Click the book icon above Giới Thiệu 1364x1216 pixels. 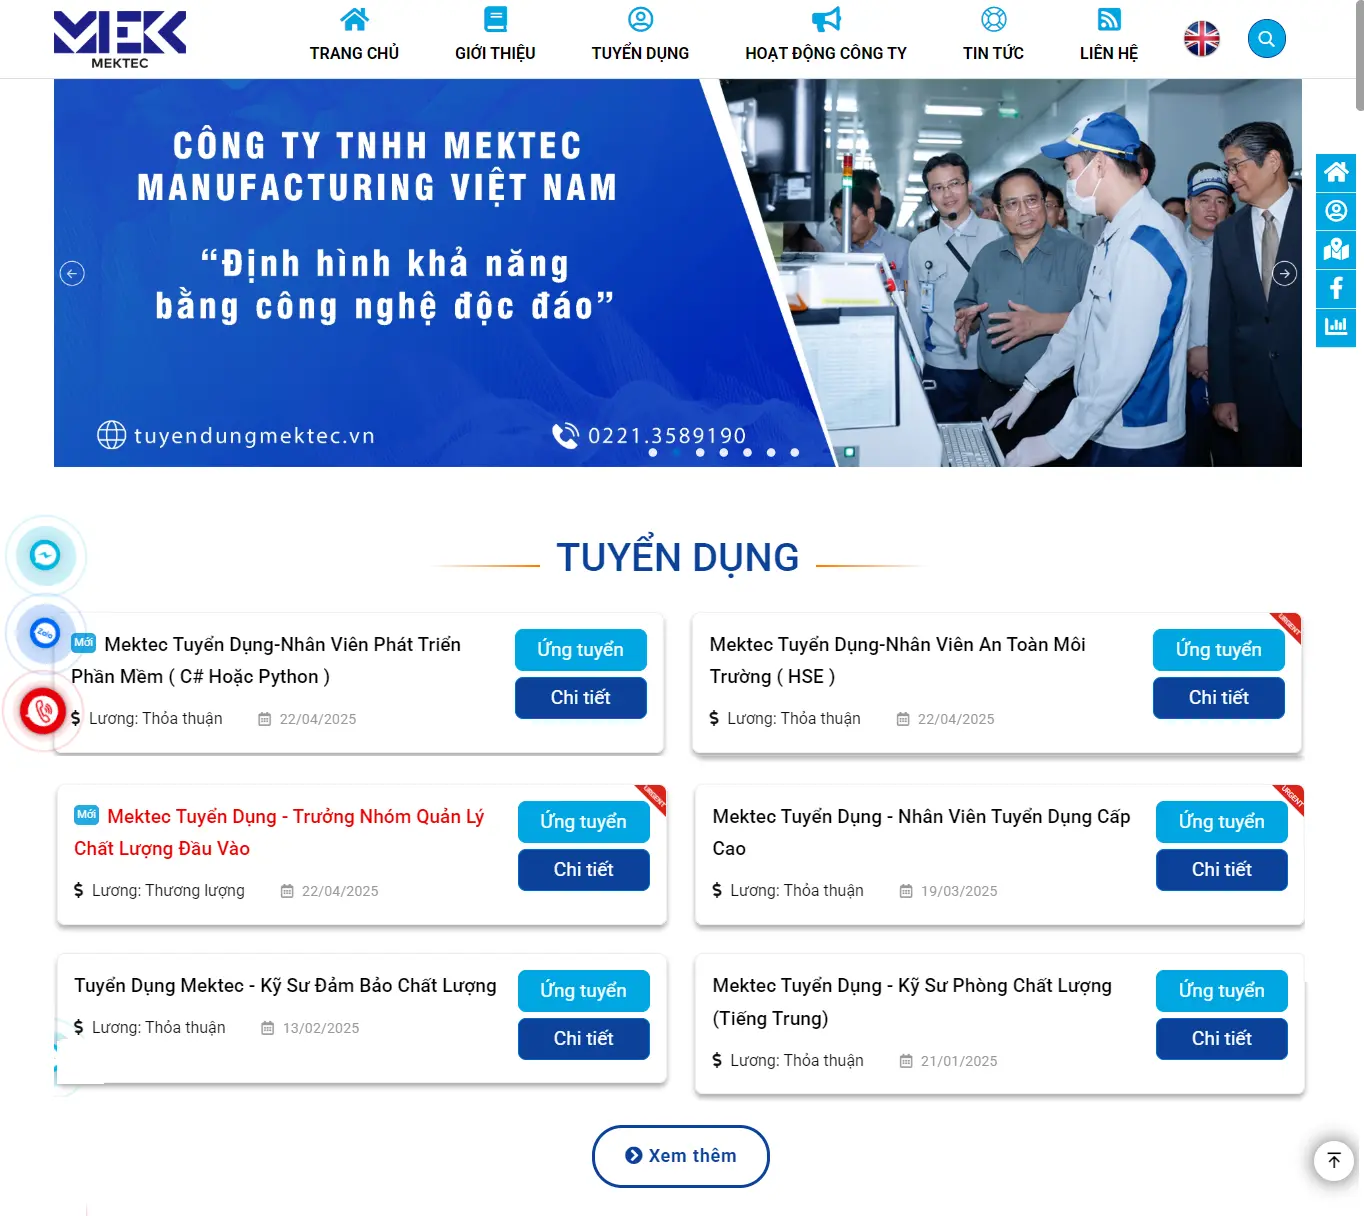pos(495,19)
